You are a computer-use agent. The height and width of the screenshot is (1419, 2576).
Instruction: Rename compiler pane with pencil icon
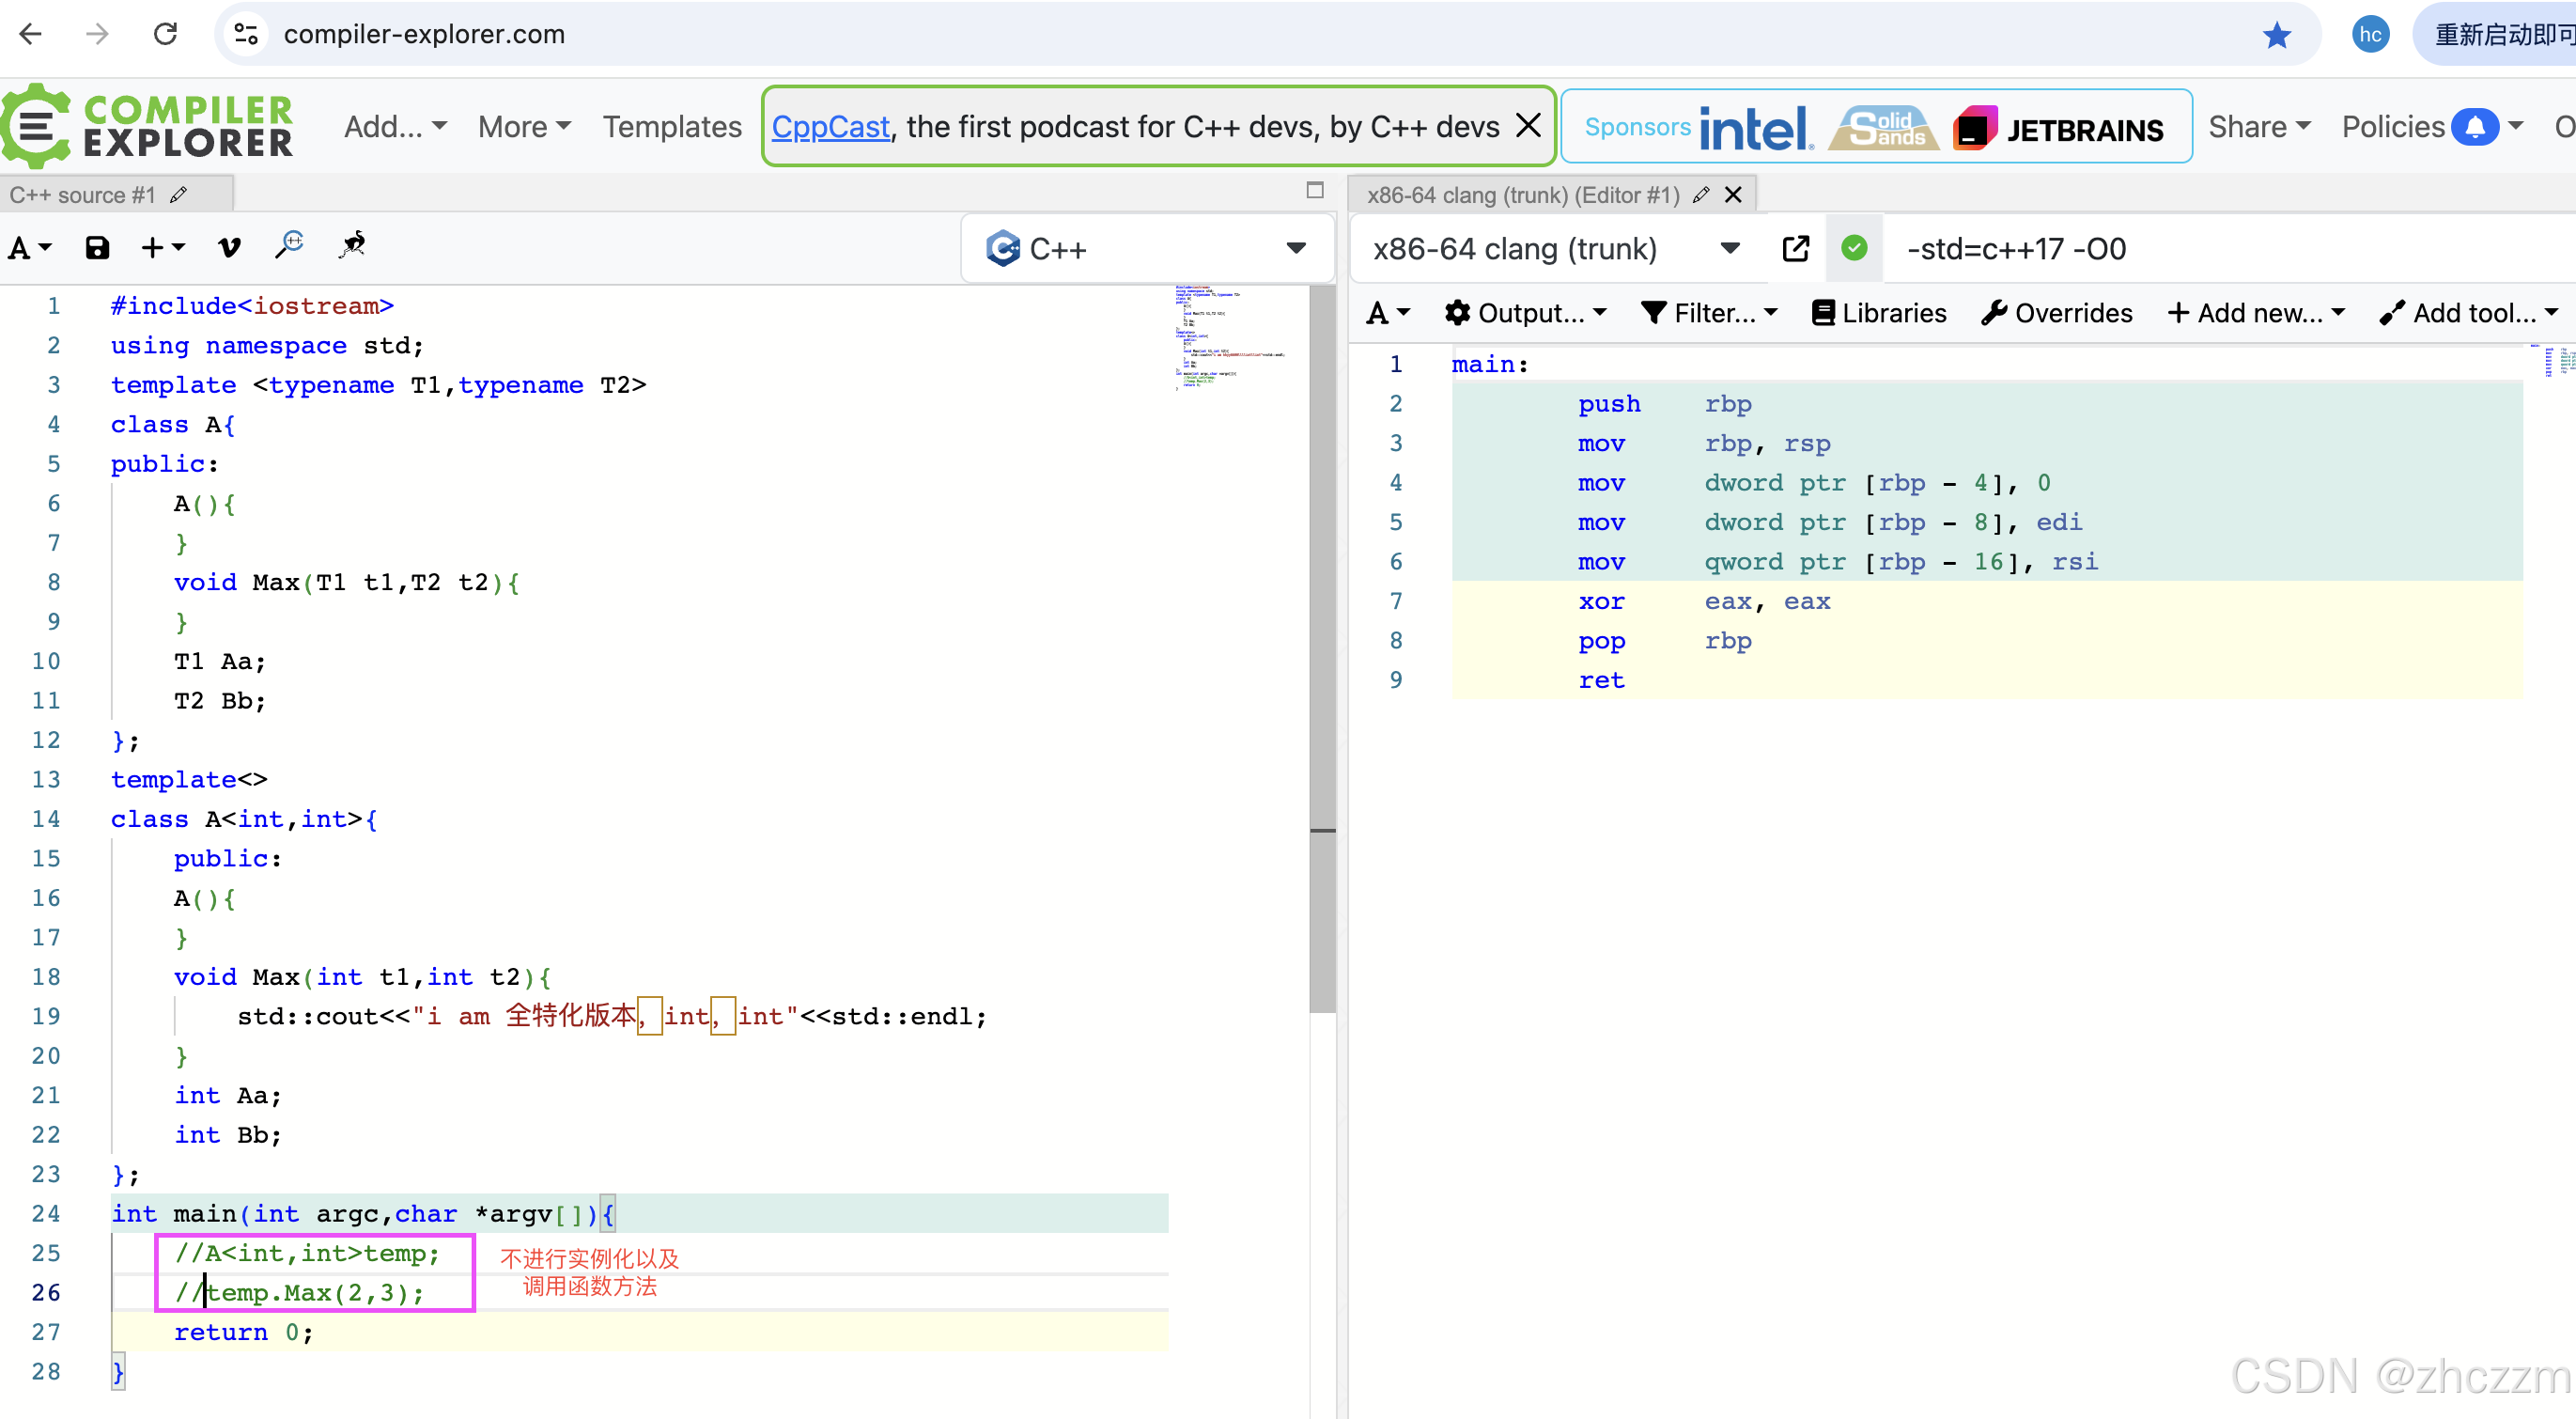(1701, 195)
